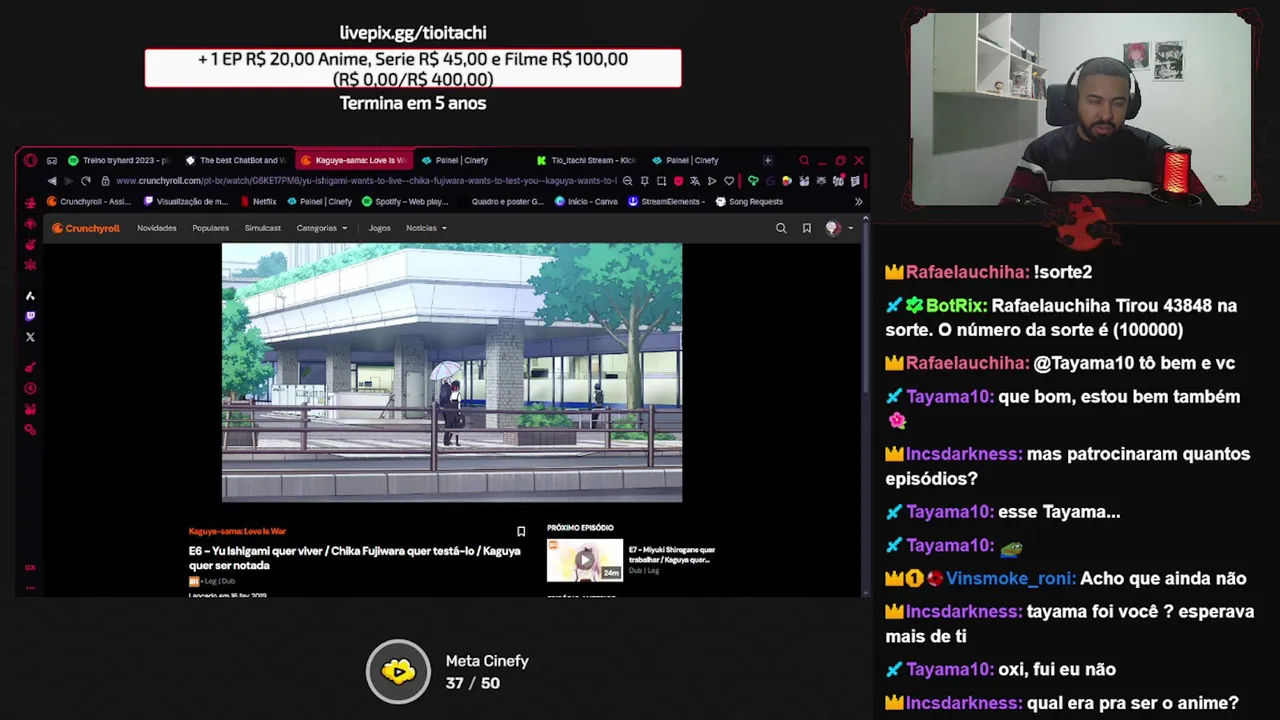1280x720 pixels.
Task: Click the address bar URL field
Action: pyautogui.click(x=366, y=181)
